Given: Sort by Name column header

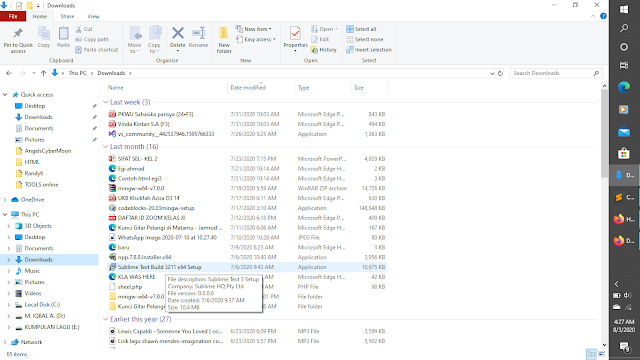Looking at the screenshot, I should (x=116, y=87).
